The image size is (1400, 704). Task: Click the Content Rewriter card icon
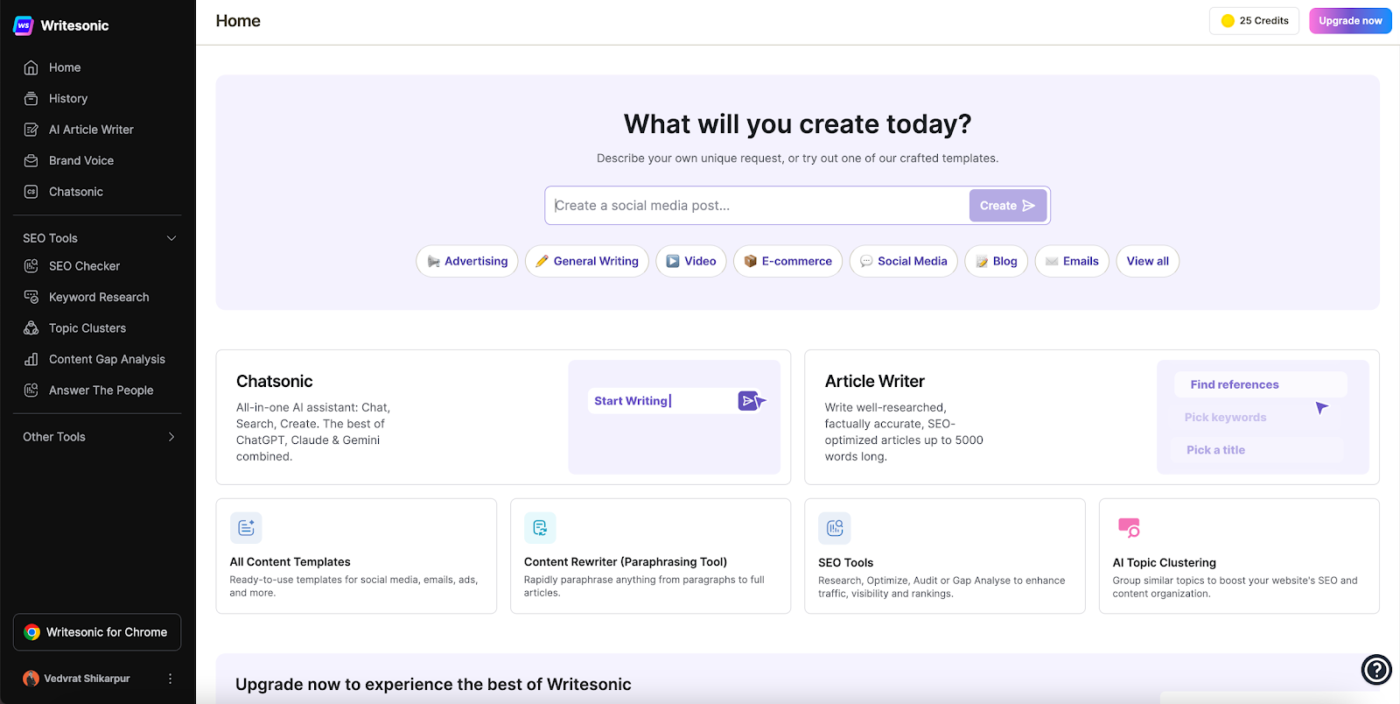[540, 528]
